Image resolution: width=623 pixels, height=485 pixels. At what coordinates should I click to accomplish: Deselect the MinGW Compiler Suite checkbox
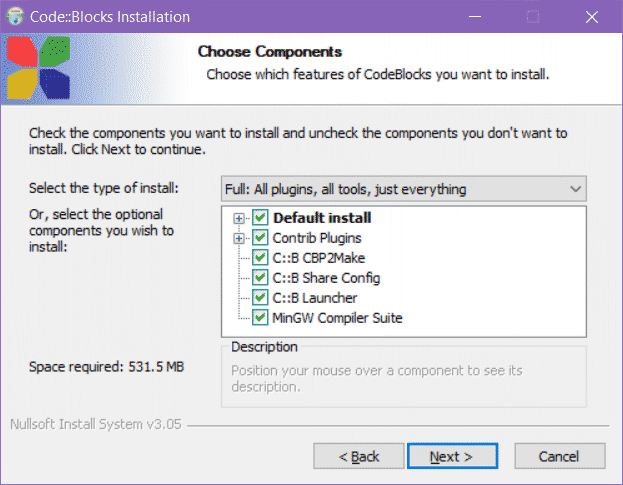click(260, 318)
